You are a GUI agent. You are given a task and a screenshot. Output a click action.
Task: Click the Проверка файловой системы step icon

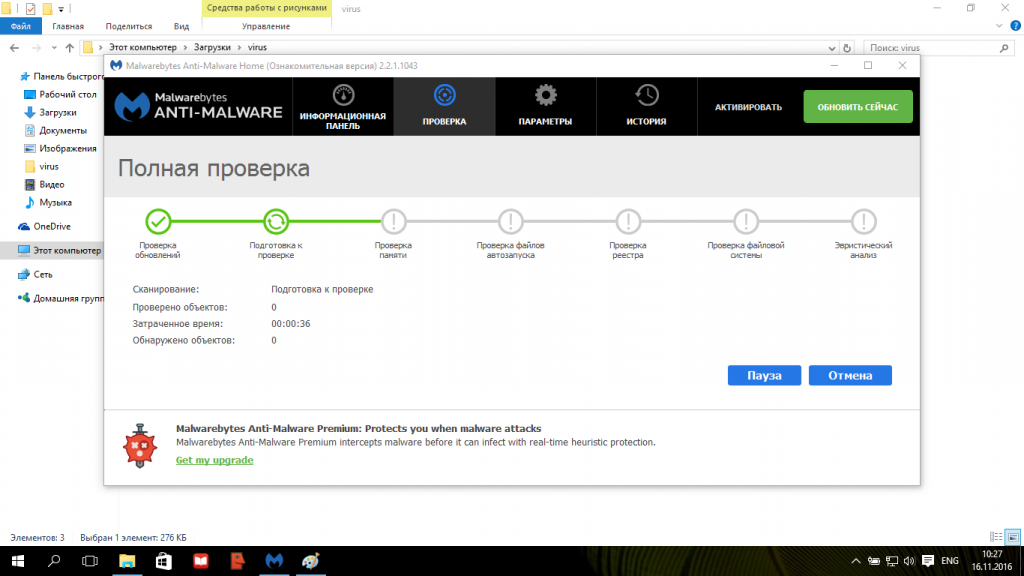click(x=746, y=221)
